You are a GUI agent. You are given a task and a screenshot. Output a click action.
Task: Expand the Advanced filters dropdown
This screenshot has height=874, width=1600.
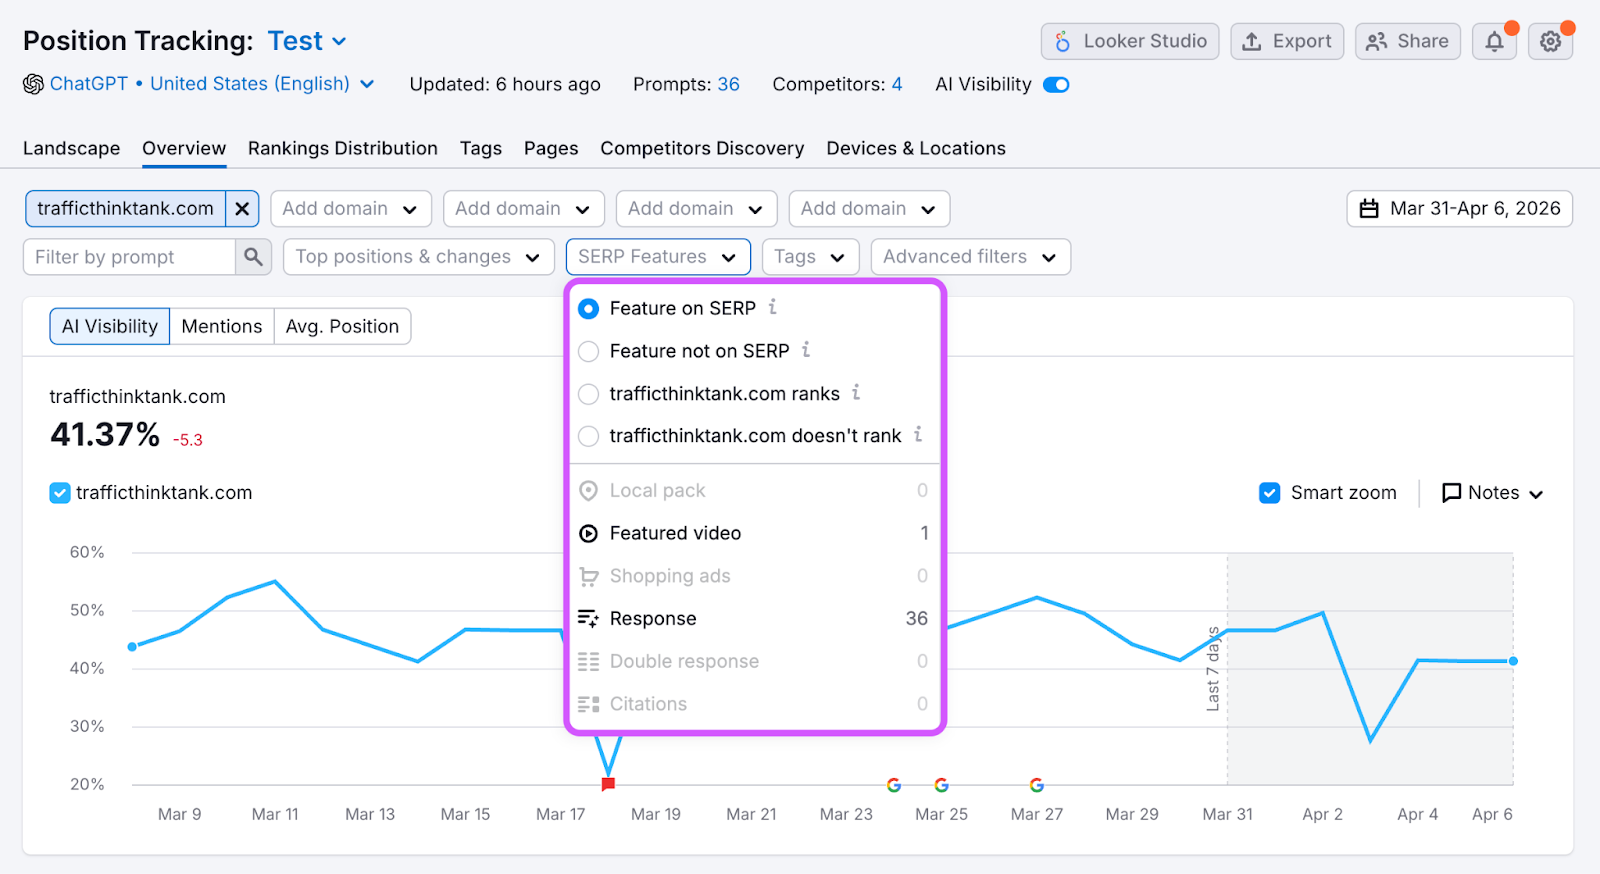click(970, 257)
